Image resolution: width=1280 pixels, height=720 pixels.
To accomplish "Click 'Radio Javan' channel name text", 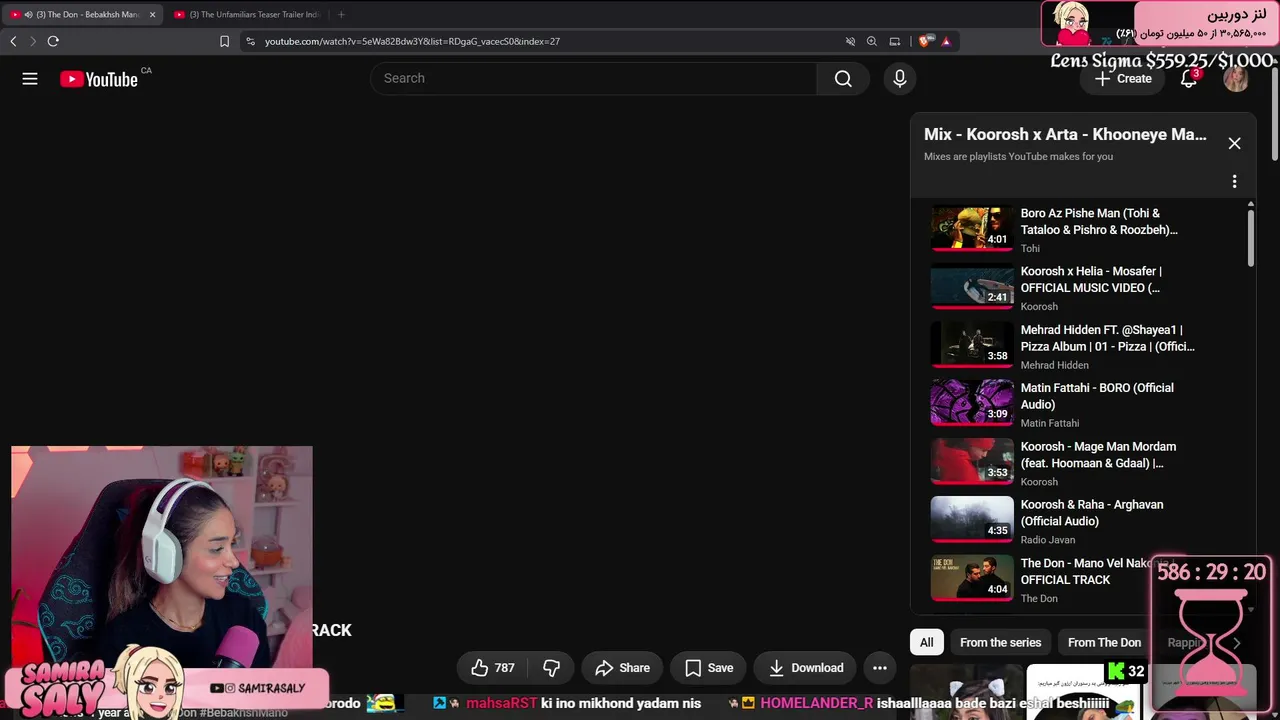I will click(1048, 540).
